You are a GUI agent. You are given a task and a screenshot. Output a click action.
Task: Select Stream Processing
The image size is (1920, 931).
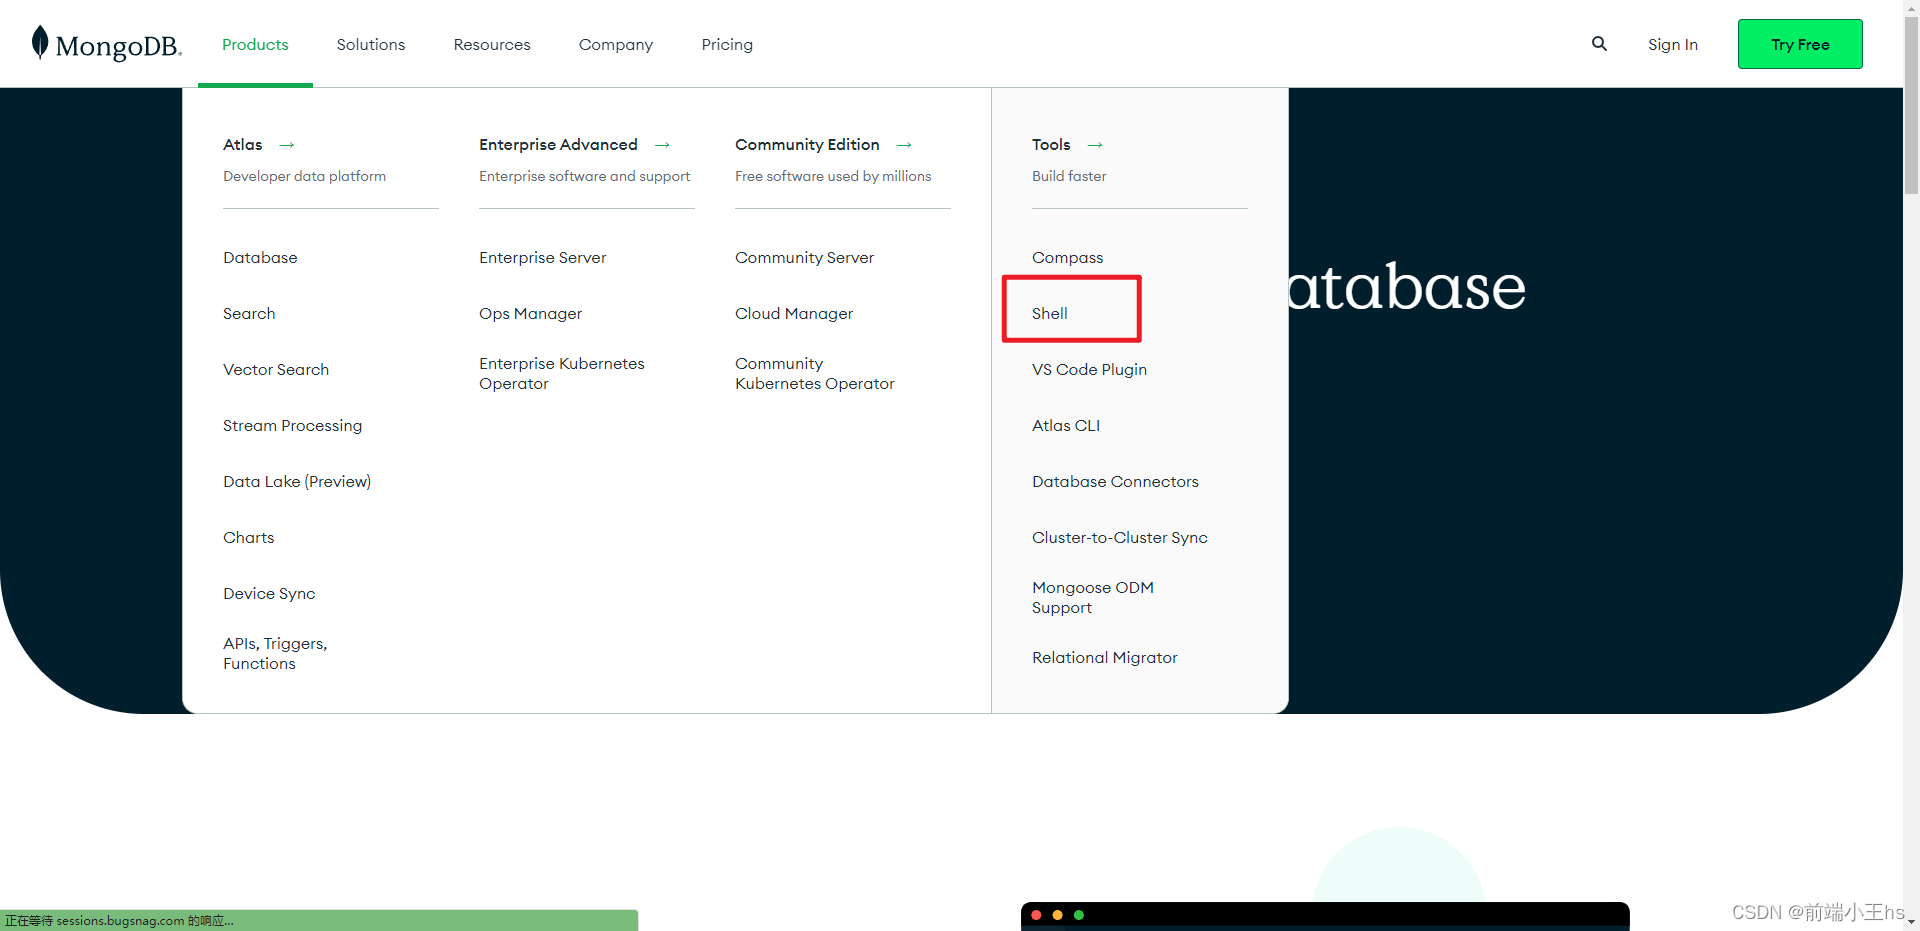tap(292, 426)
